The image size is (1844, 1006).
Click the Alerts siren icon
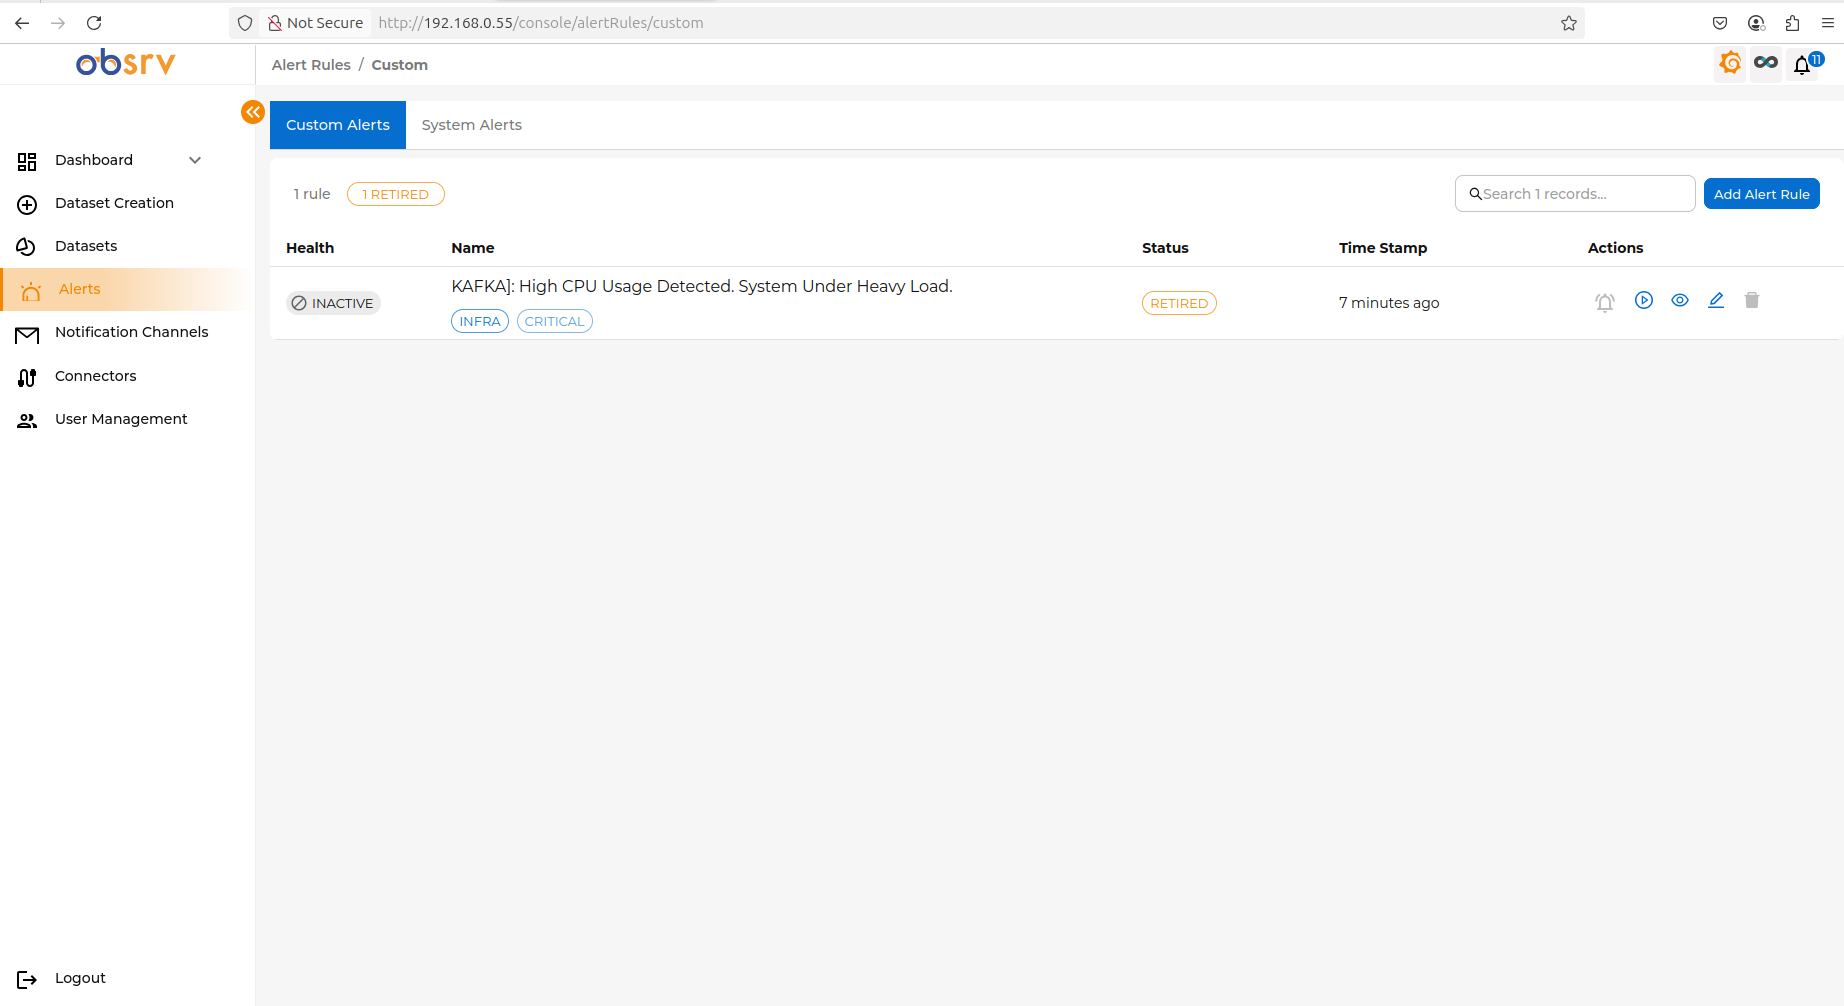coord(31,290)
